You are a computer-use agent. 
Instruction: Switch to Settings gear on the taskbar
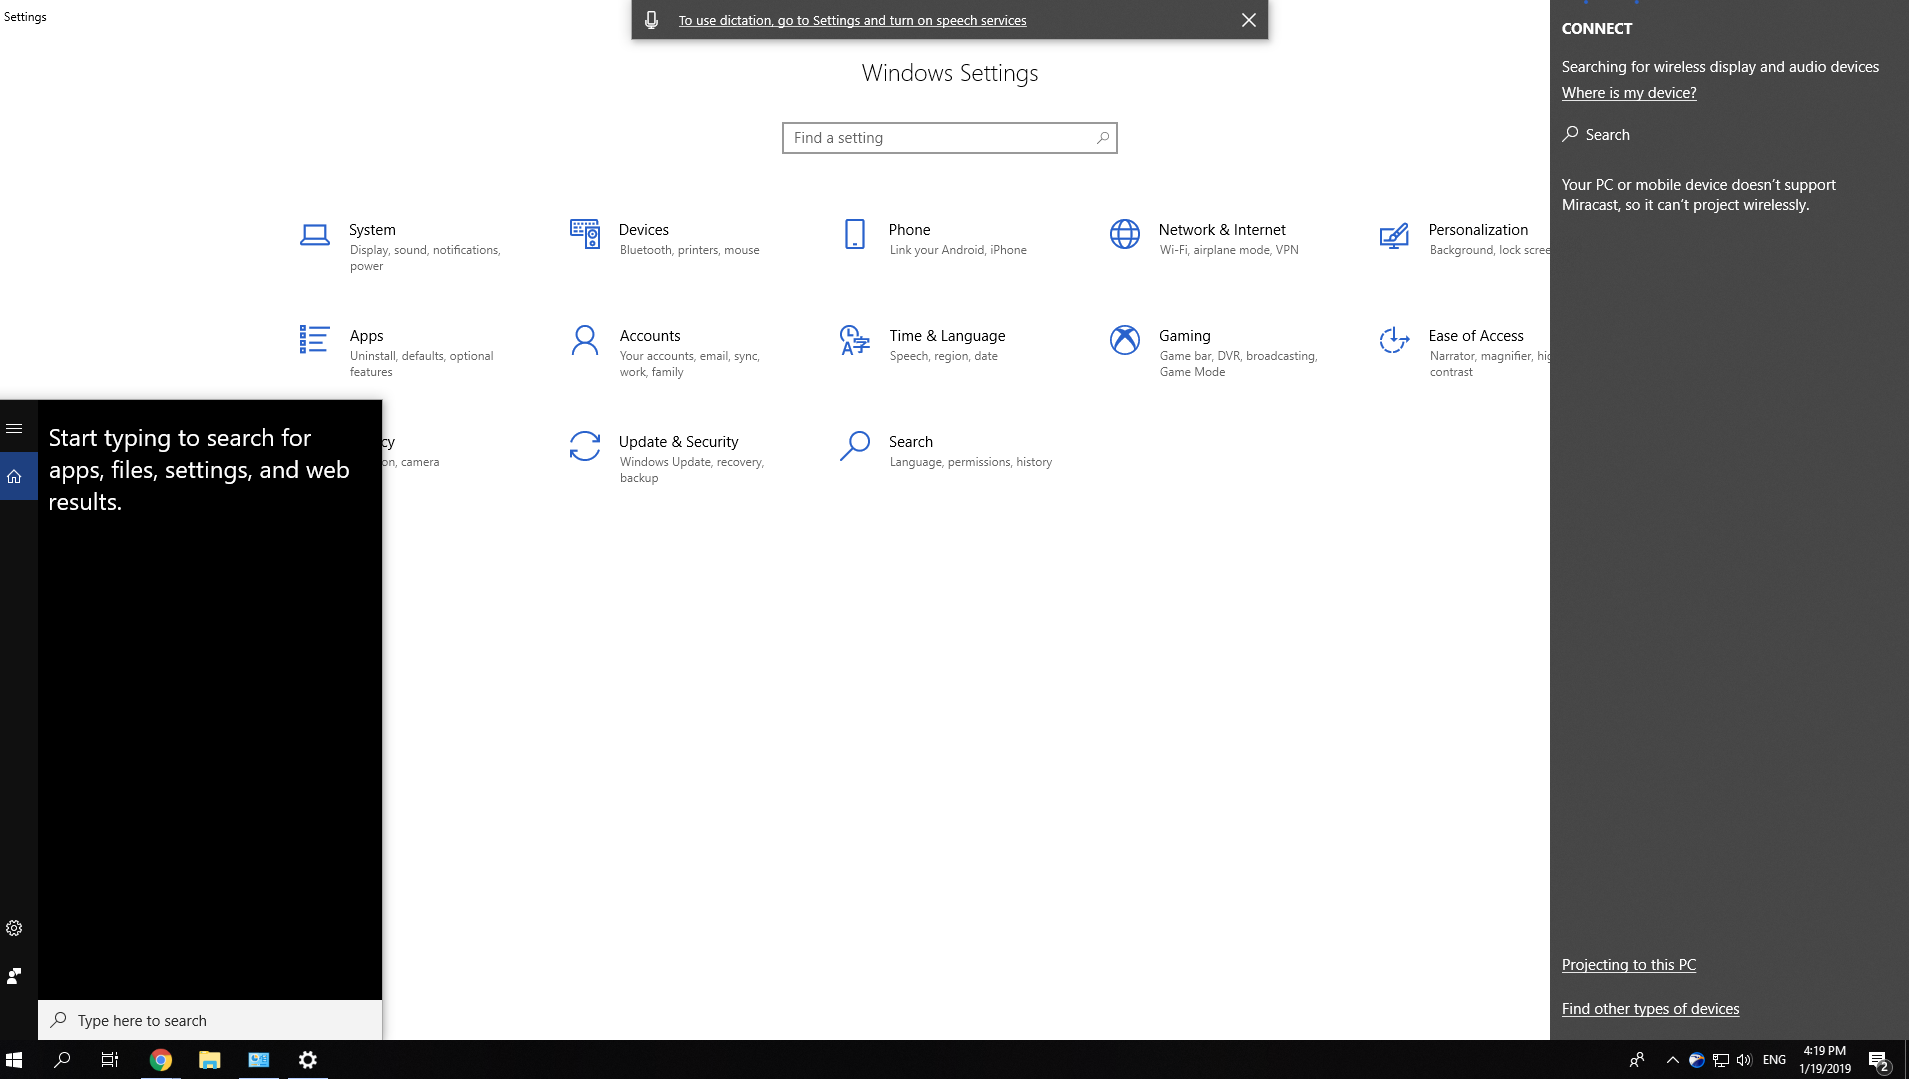[308, 1060]
